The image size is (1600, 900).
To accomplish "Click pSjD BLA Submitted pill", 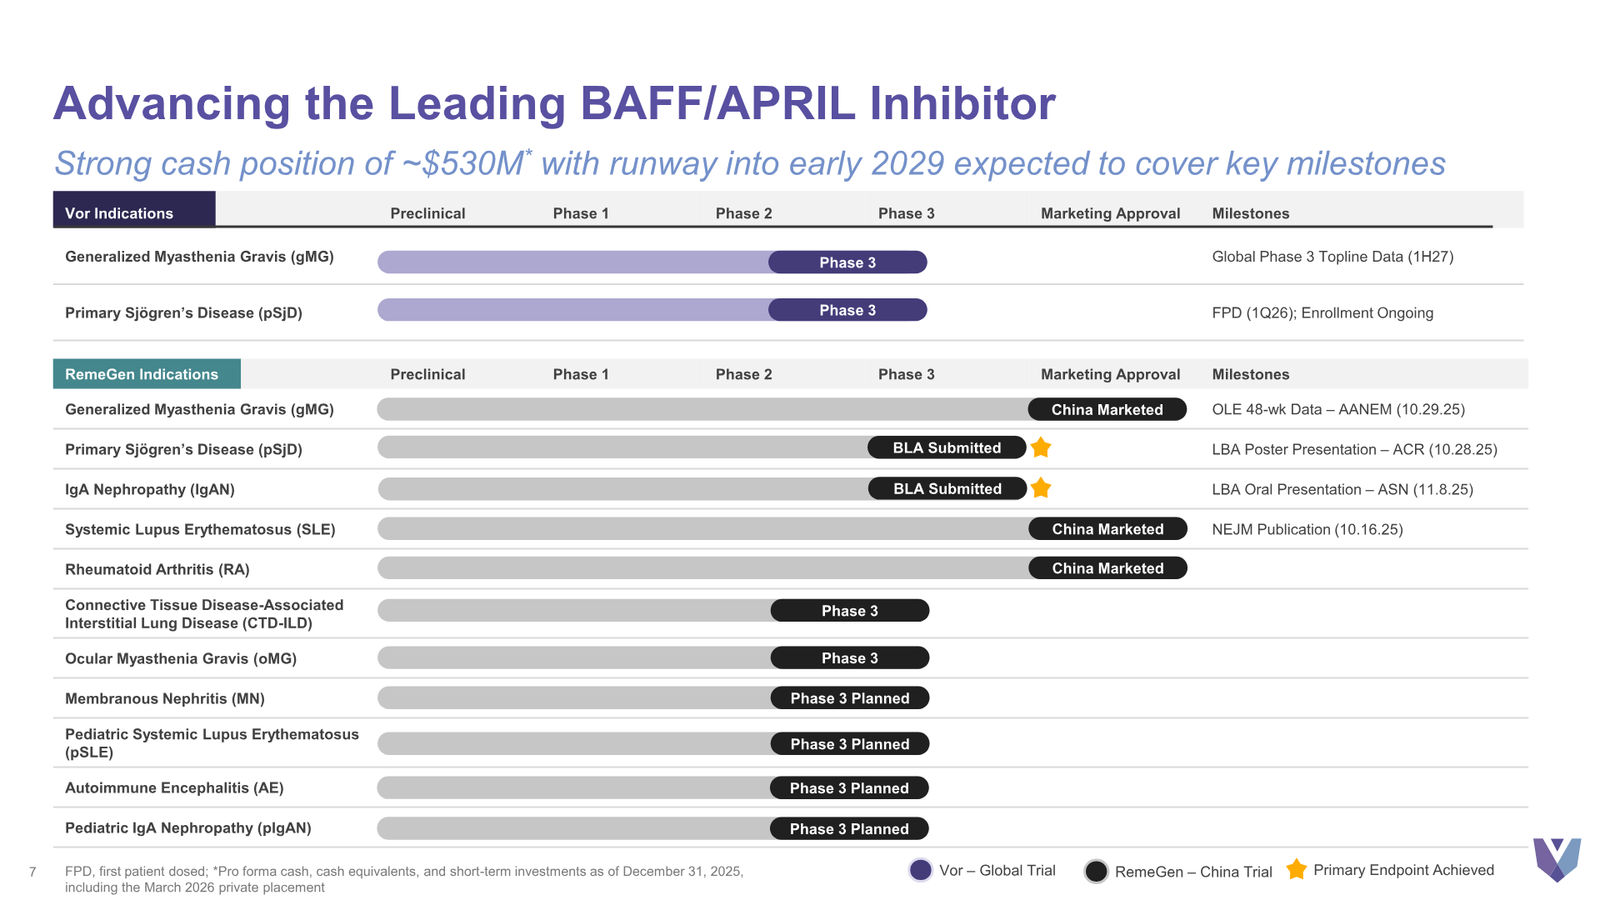I will [x=947, y=447].
